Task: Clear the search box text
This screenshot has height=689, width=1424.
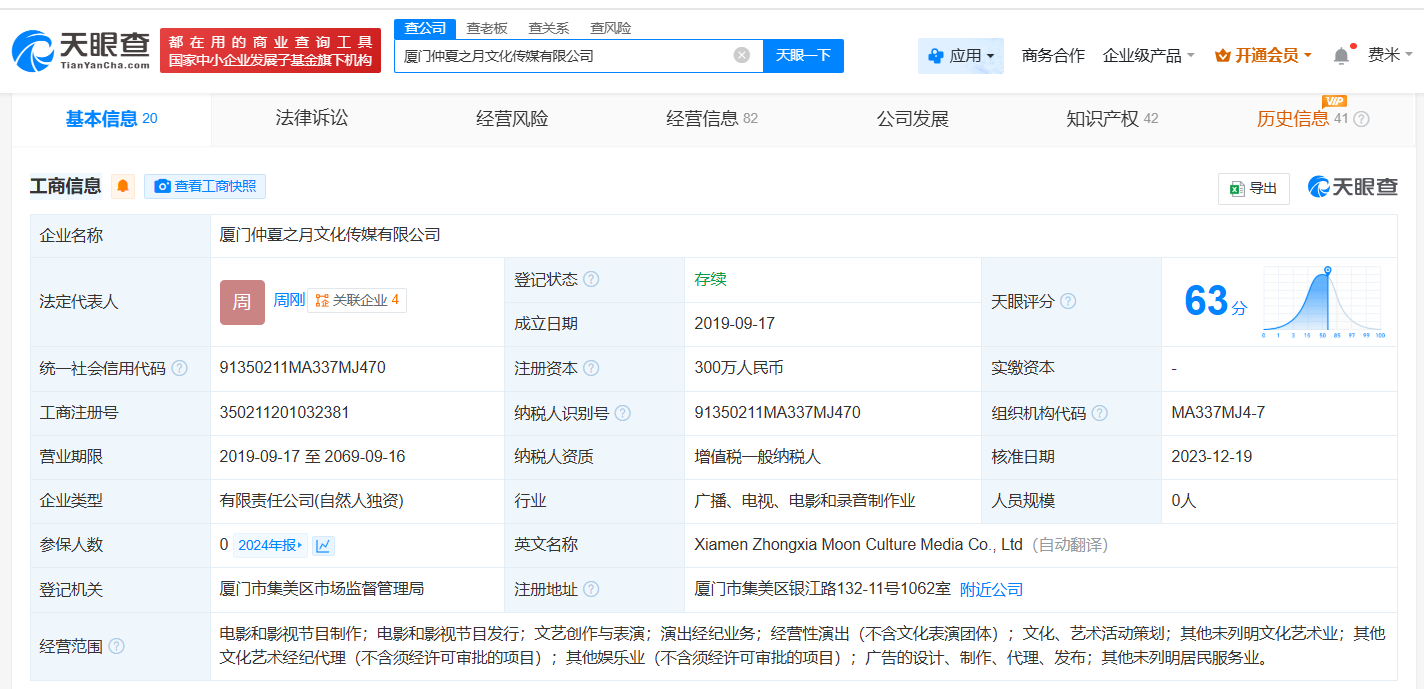Action: pyautogui.click(x=741, y=55)
